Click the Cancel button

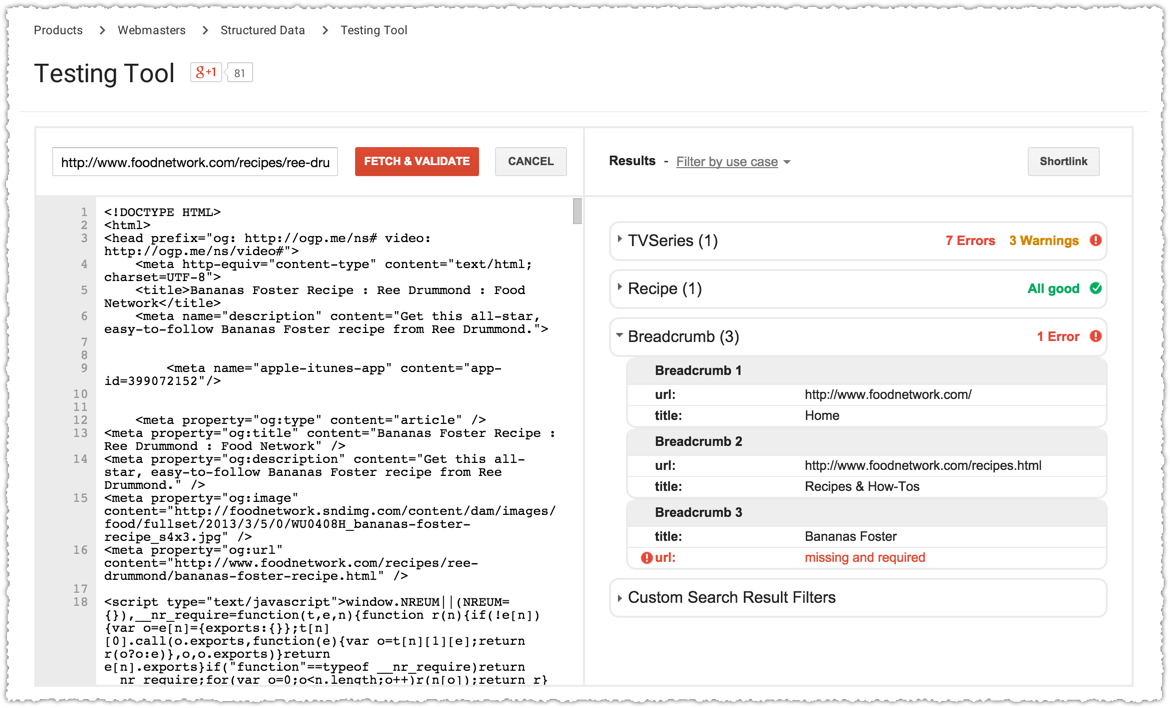click(x=531, y=161)
